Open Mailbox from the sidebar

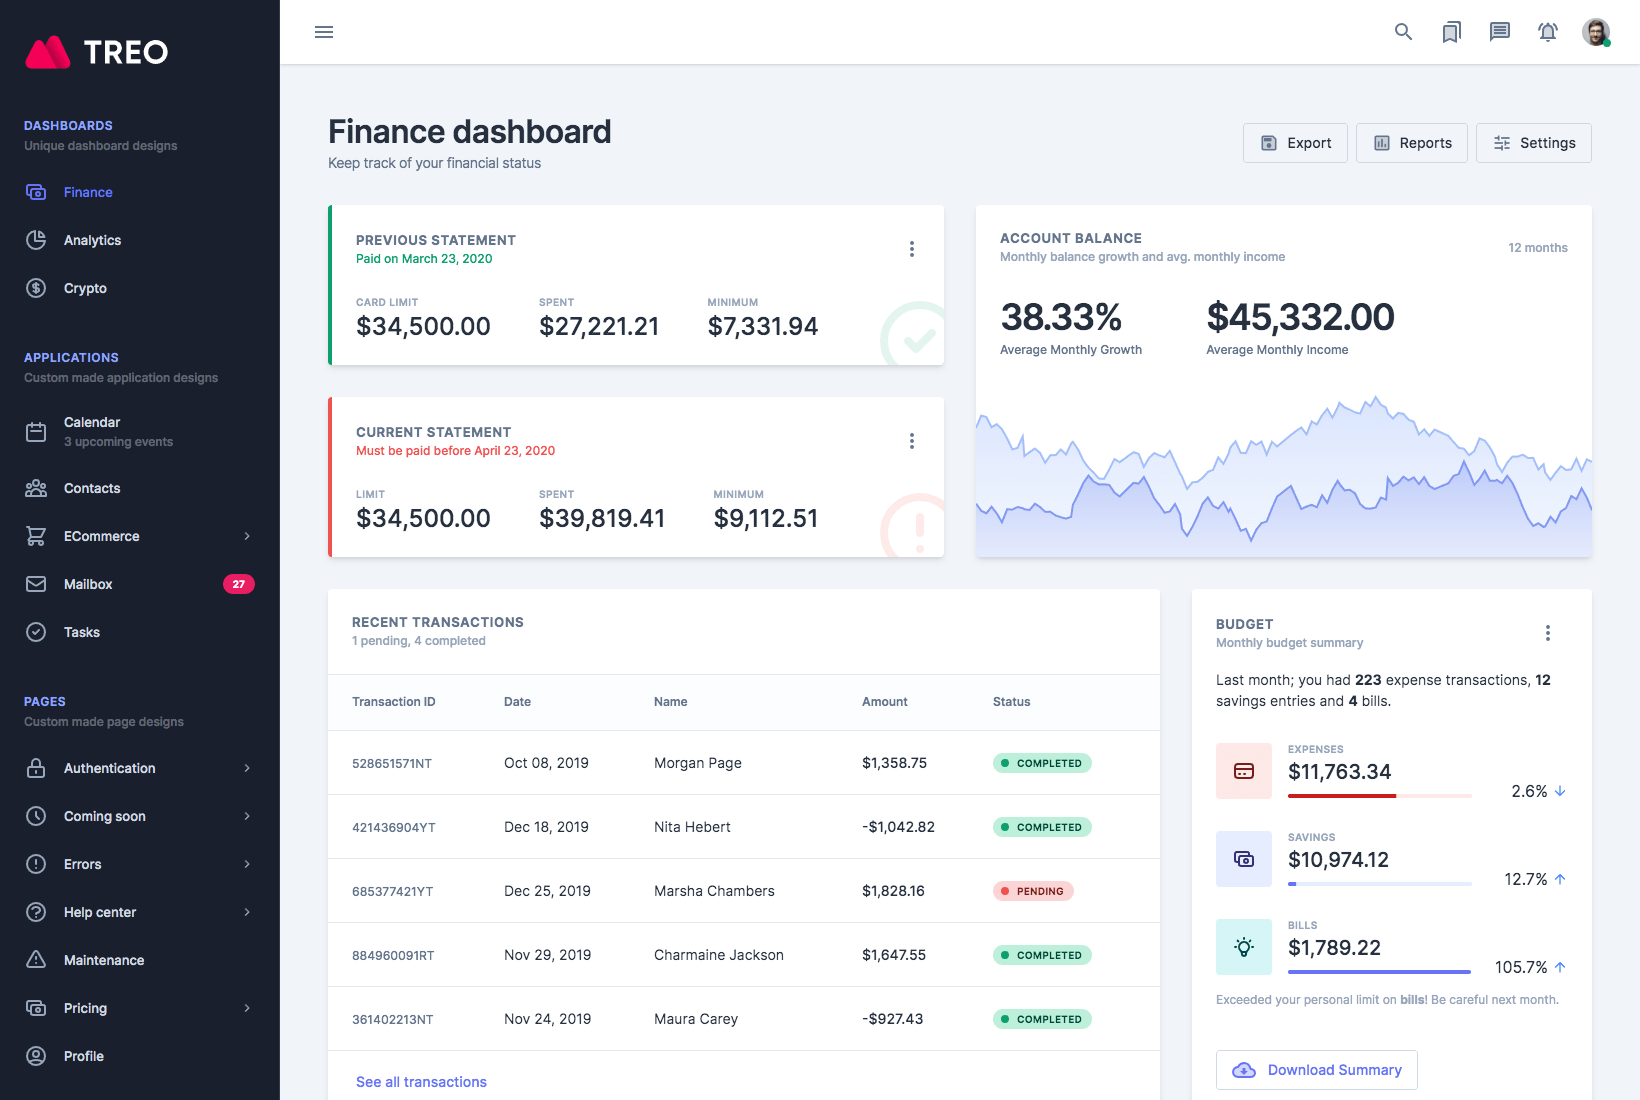[x=88, y=584]
